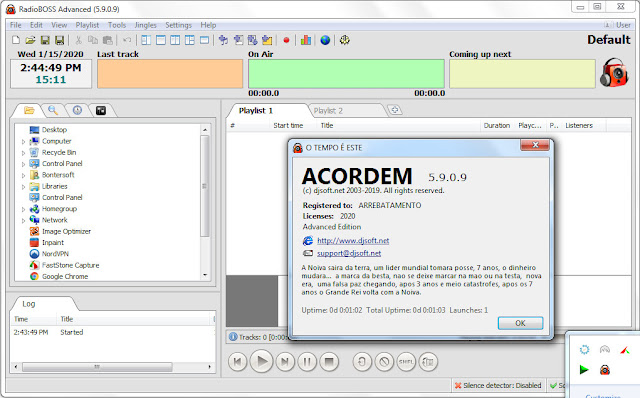Select the fifth compact layout icon
Screen dimensions: 640x398
pos(204,40)
